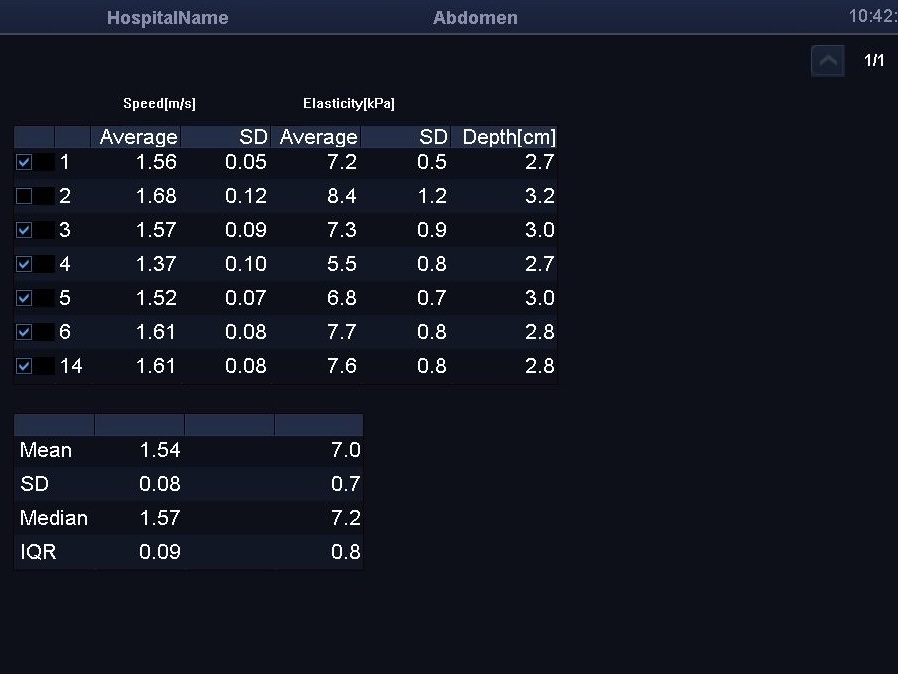Click the Depth[cm] column header

[x=508, y=137]
